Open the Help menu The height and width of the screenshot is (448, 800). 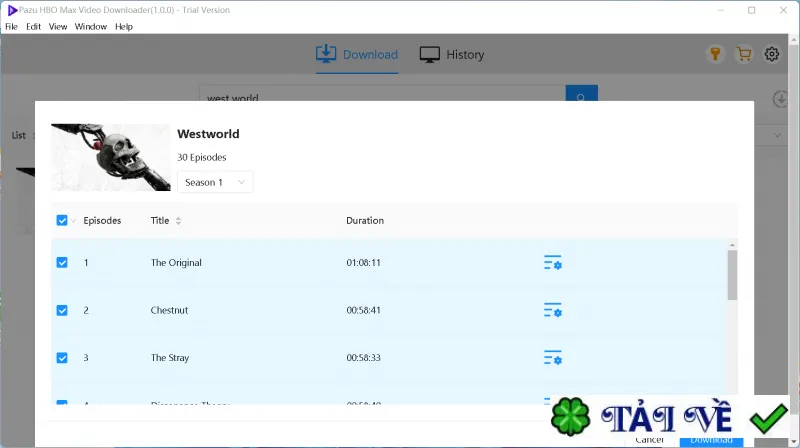[x=123, y=27]
